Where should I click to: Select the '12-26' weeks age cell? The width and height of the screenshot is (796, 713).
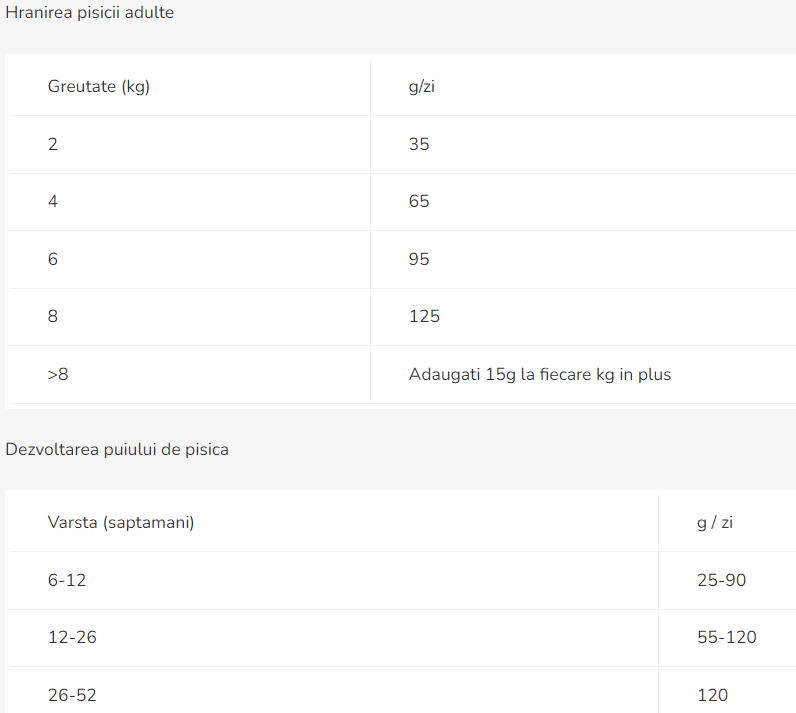72,637
